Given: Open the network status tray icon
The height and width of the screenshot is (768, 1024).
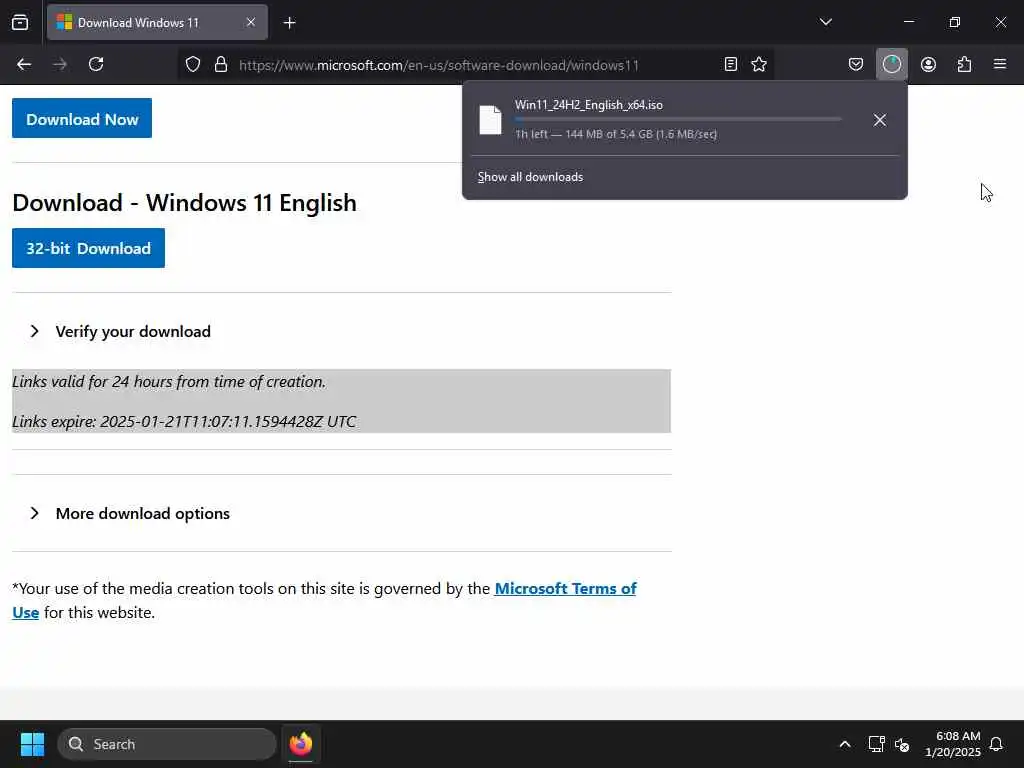Looking at the screenshot, I should pos(876,744).
